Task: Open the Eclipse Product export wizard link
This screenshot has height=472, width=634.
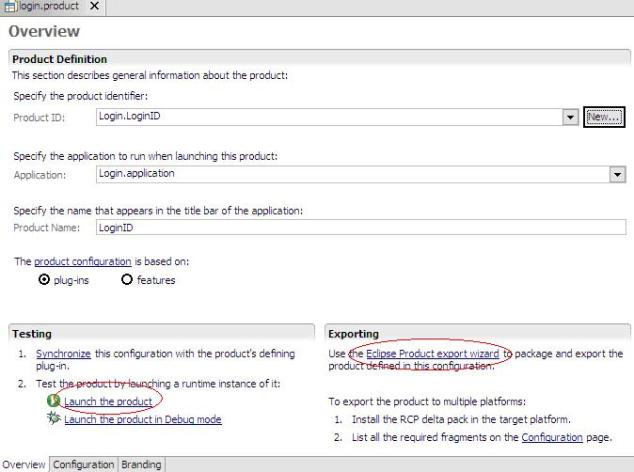Action: pyautogui.click(x=433, y=354)
